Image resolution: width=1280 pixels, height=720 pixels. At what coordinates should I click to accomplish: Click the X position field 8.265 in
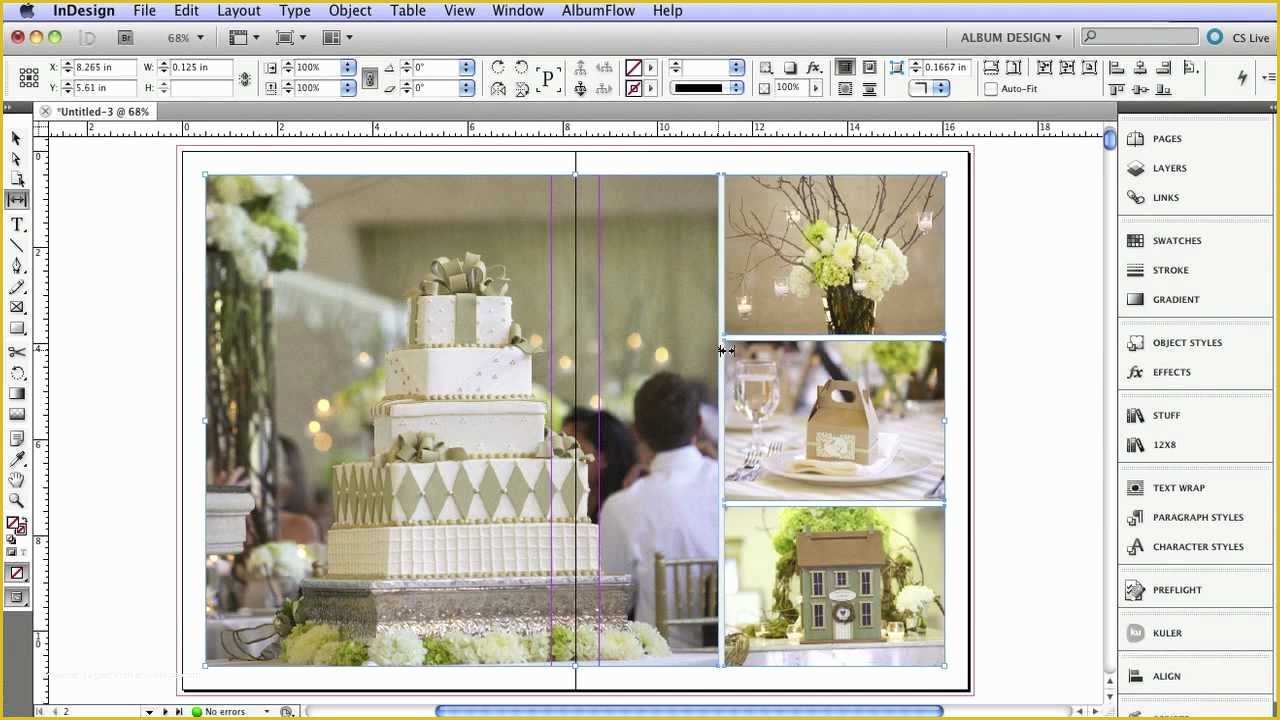point(103,67)
